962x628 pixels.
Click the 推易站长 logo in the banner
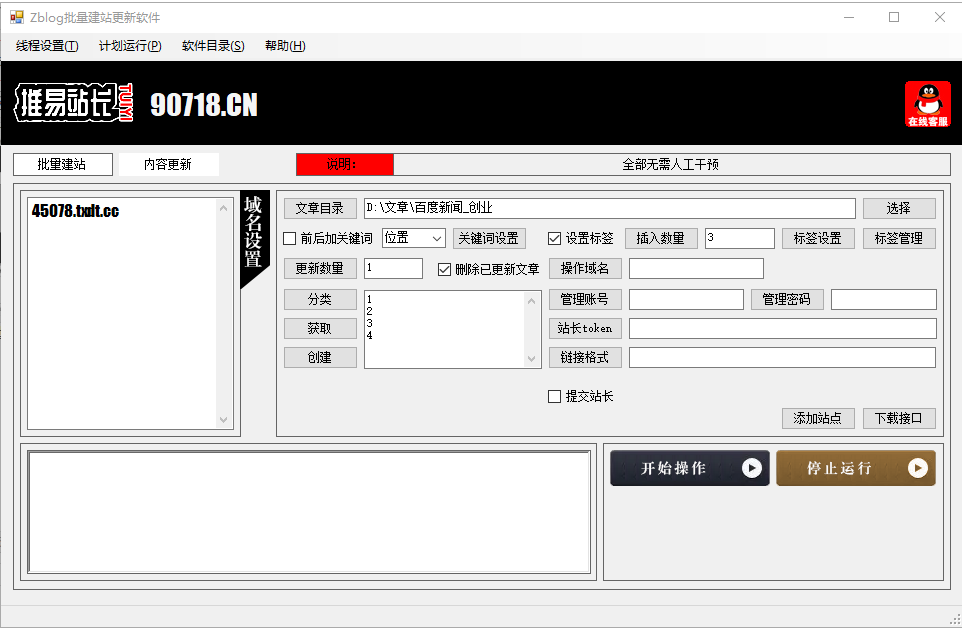pos(74,102)
